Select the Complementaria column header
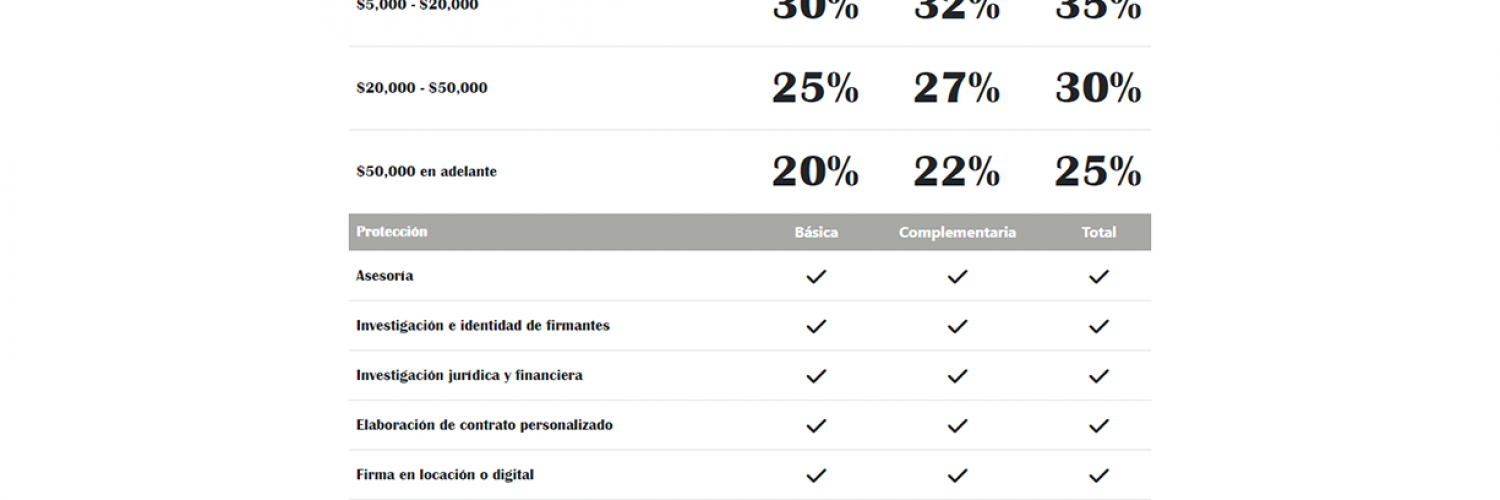This screenshot has width=1500, height=500. tap(957, 232)
